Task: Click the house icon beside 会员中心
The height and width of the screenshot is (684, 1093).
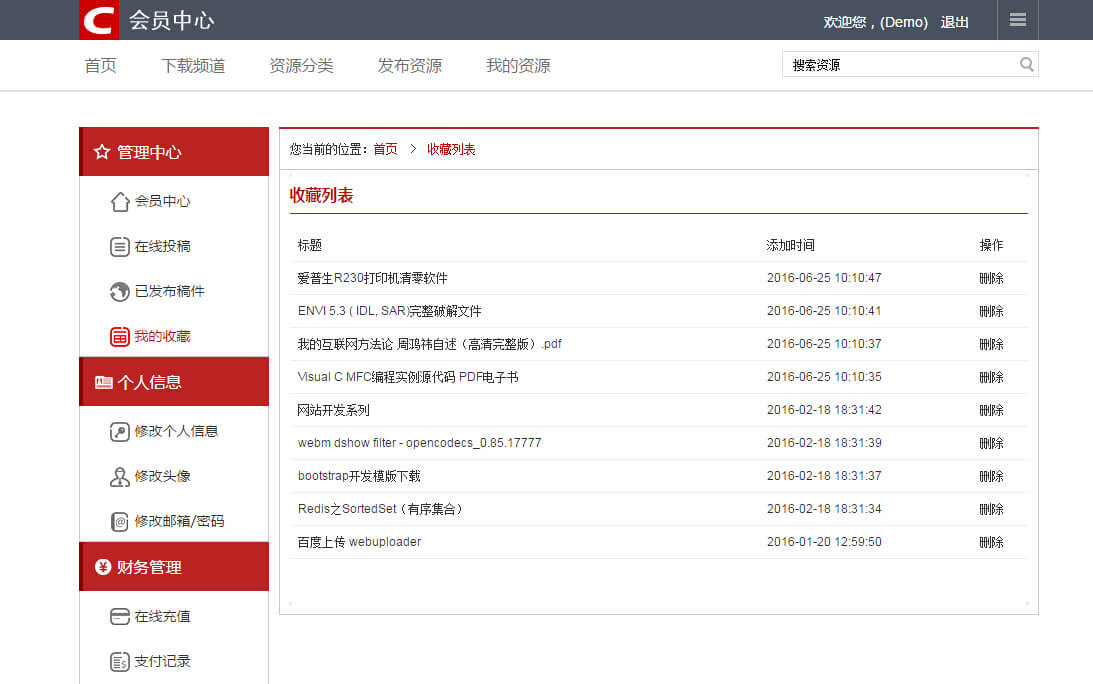Action: tap(119, 202)
